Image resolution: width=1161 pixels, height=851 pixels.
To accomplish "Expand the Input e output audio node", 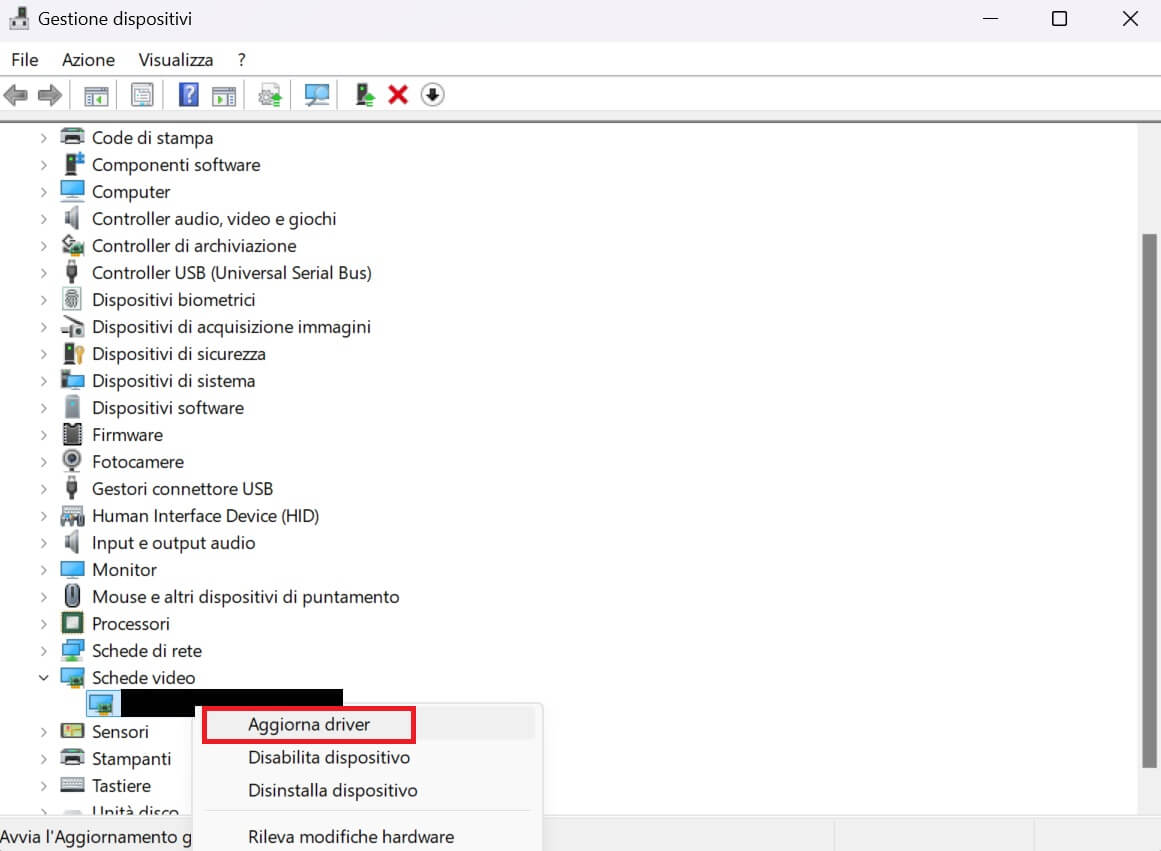I will coord(43,543).
